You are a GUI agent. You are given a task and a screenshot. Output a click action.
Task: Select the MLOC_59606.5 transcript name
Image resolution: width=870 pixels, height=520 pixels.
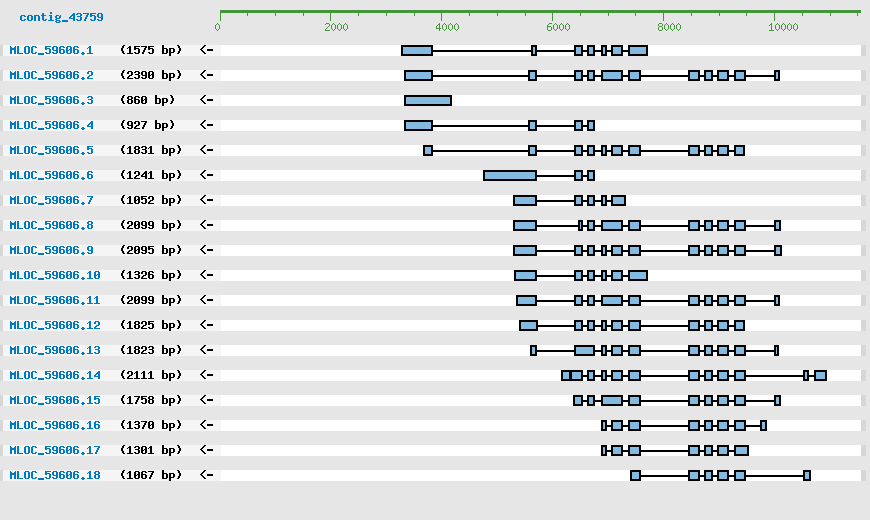point(51,150)
